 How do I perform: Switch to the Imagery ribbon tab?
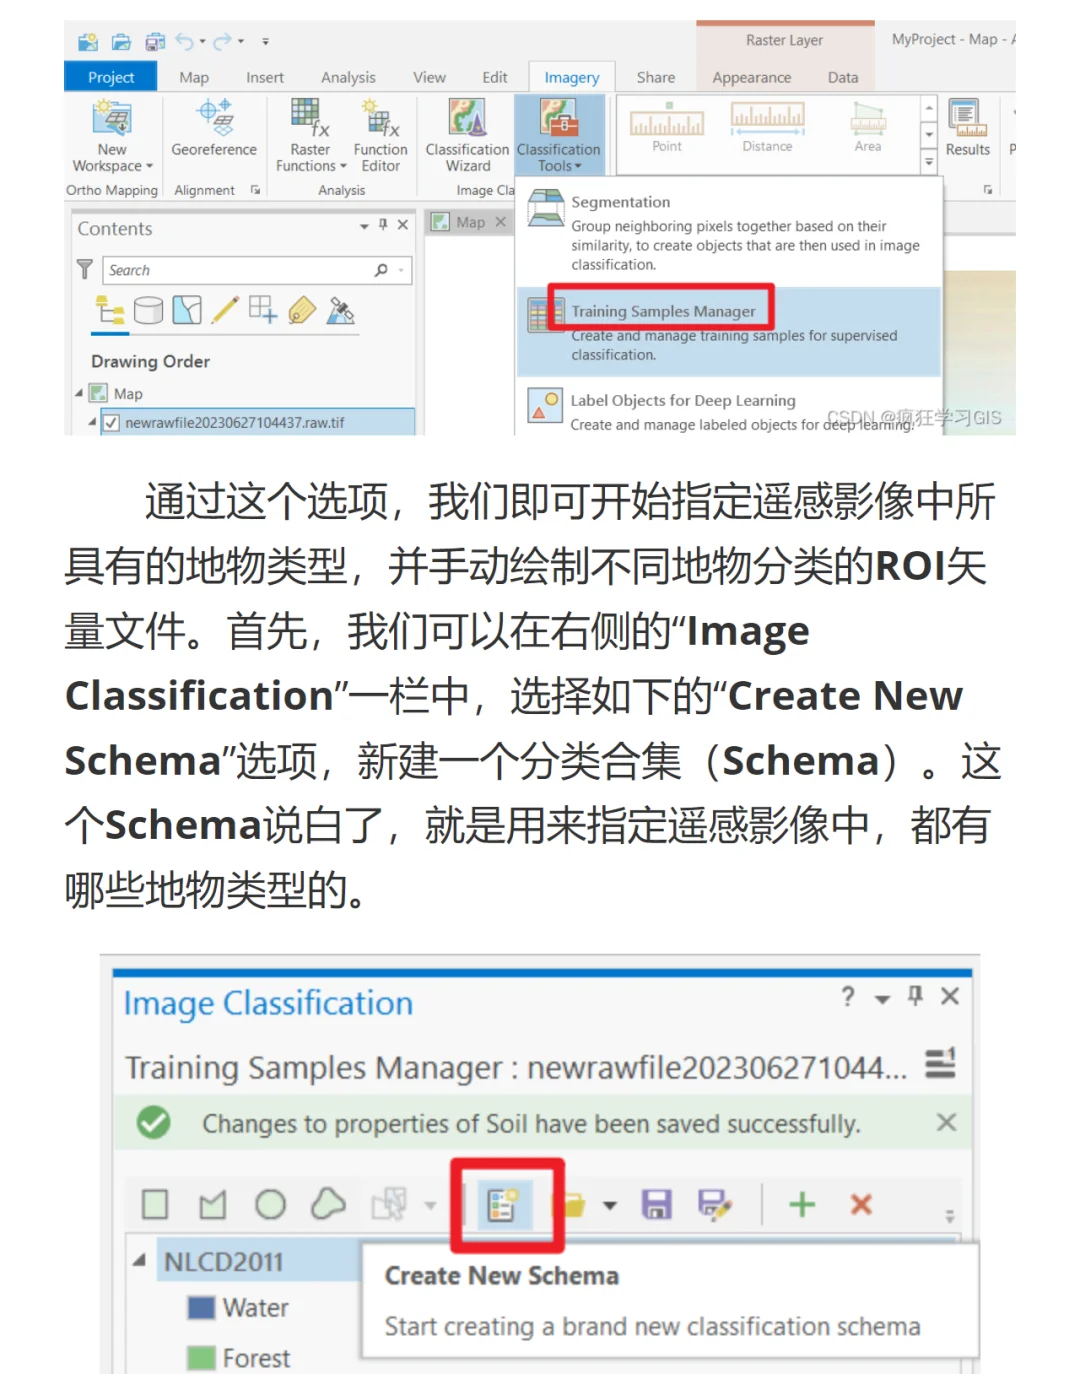pos(570,77)
